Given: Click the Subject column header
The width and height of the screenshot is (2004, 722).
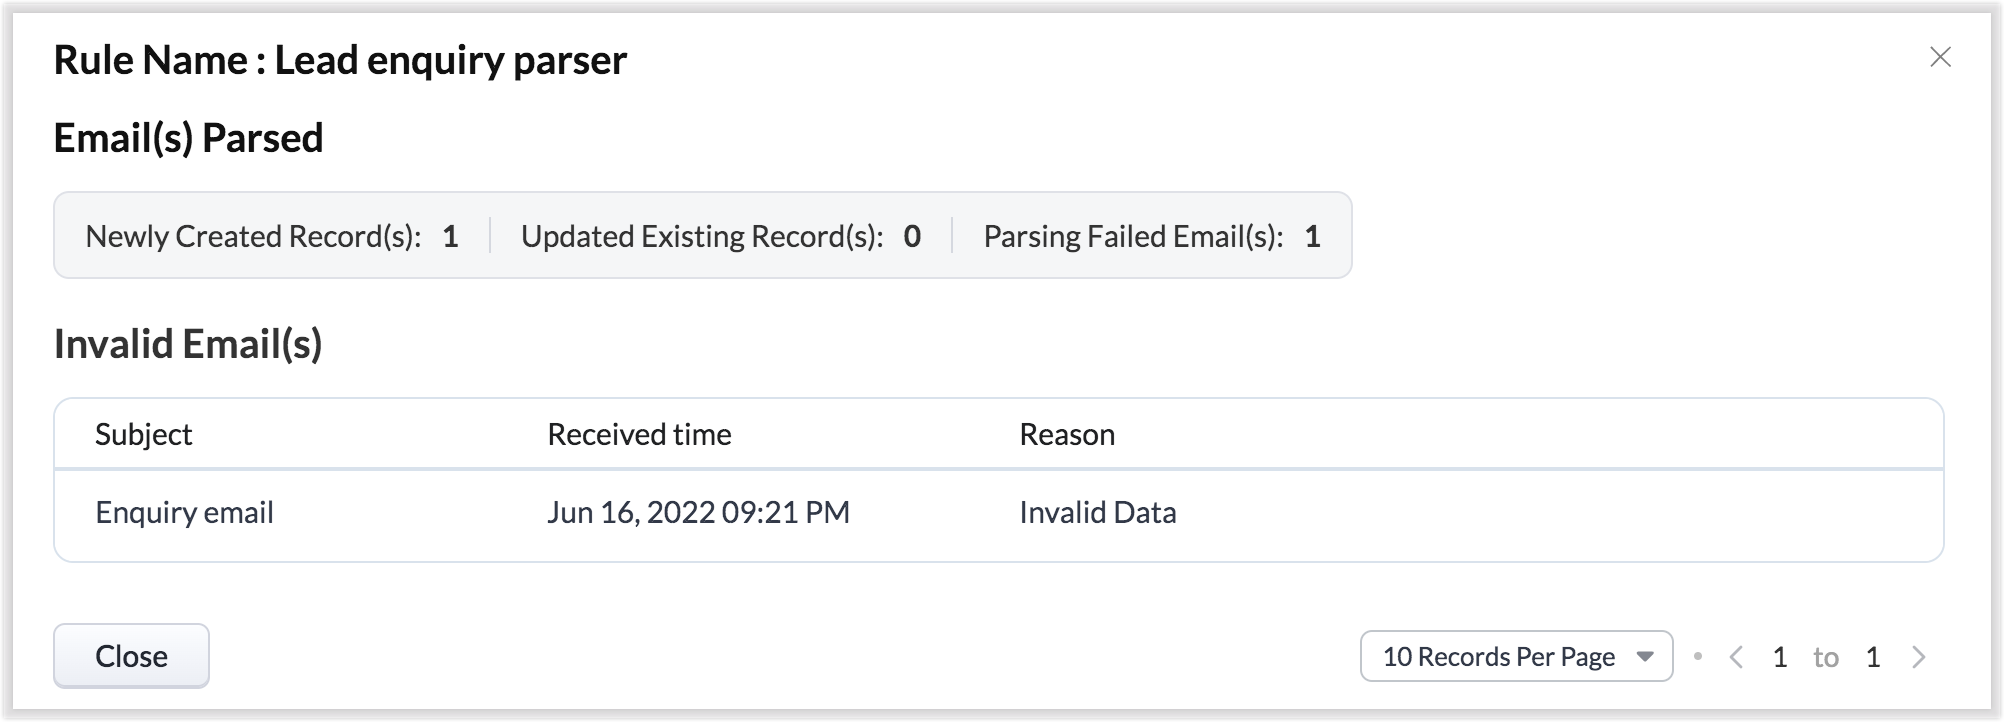Looking at the screenshot, I should (143, 434).
